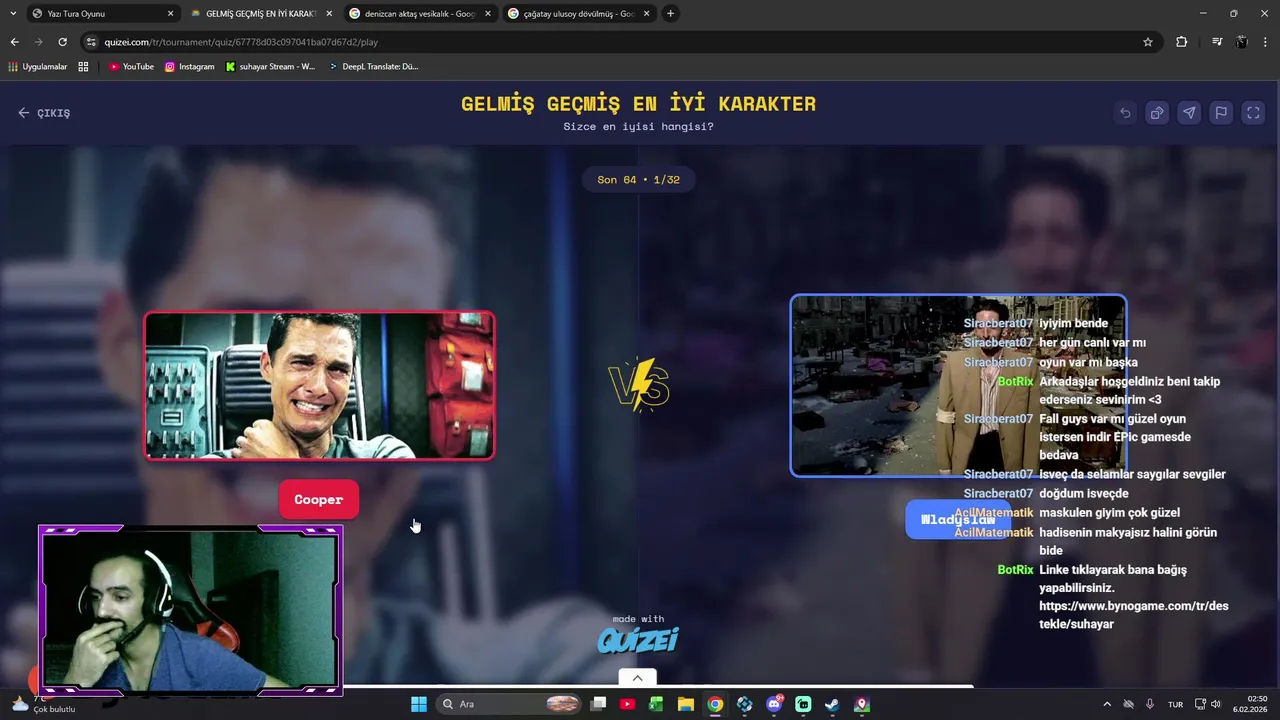1280x720 pixels.
Task: Bookmark this page with star icon
Action: click(x=1148, y=42)
